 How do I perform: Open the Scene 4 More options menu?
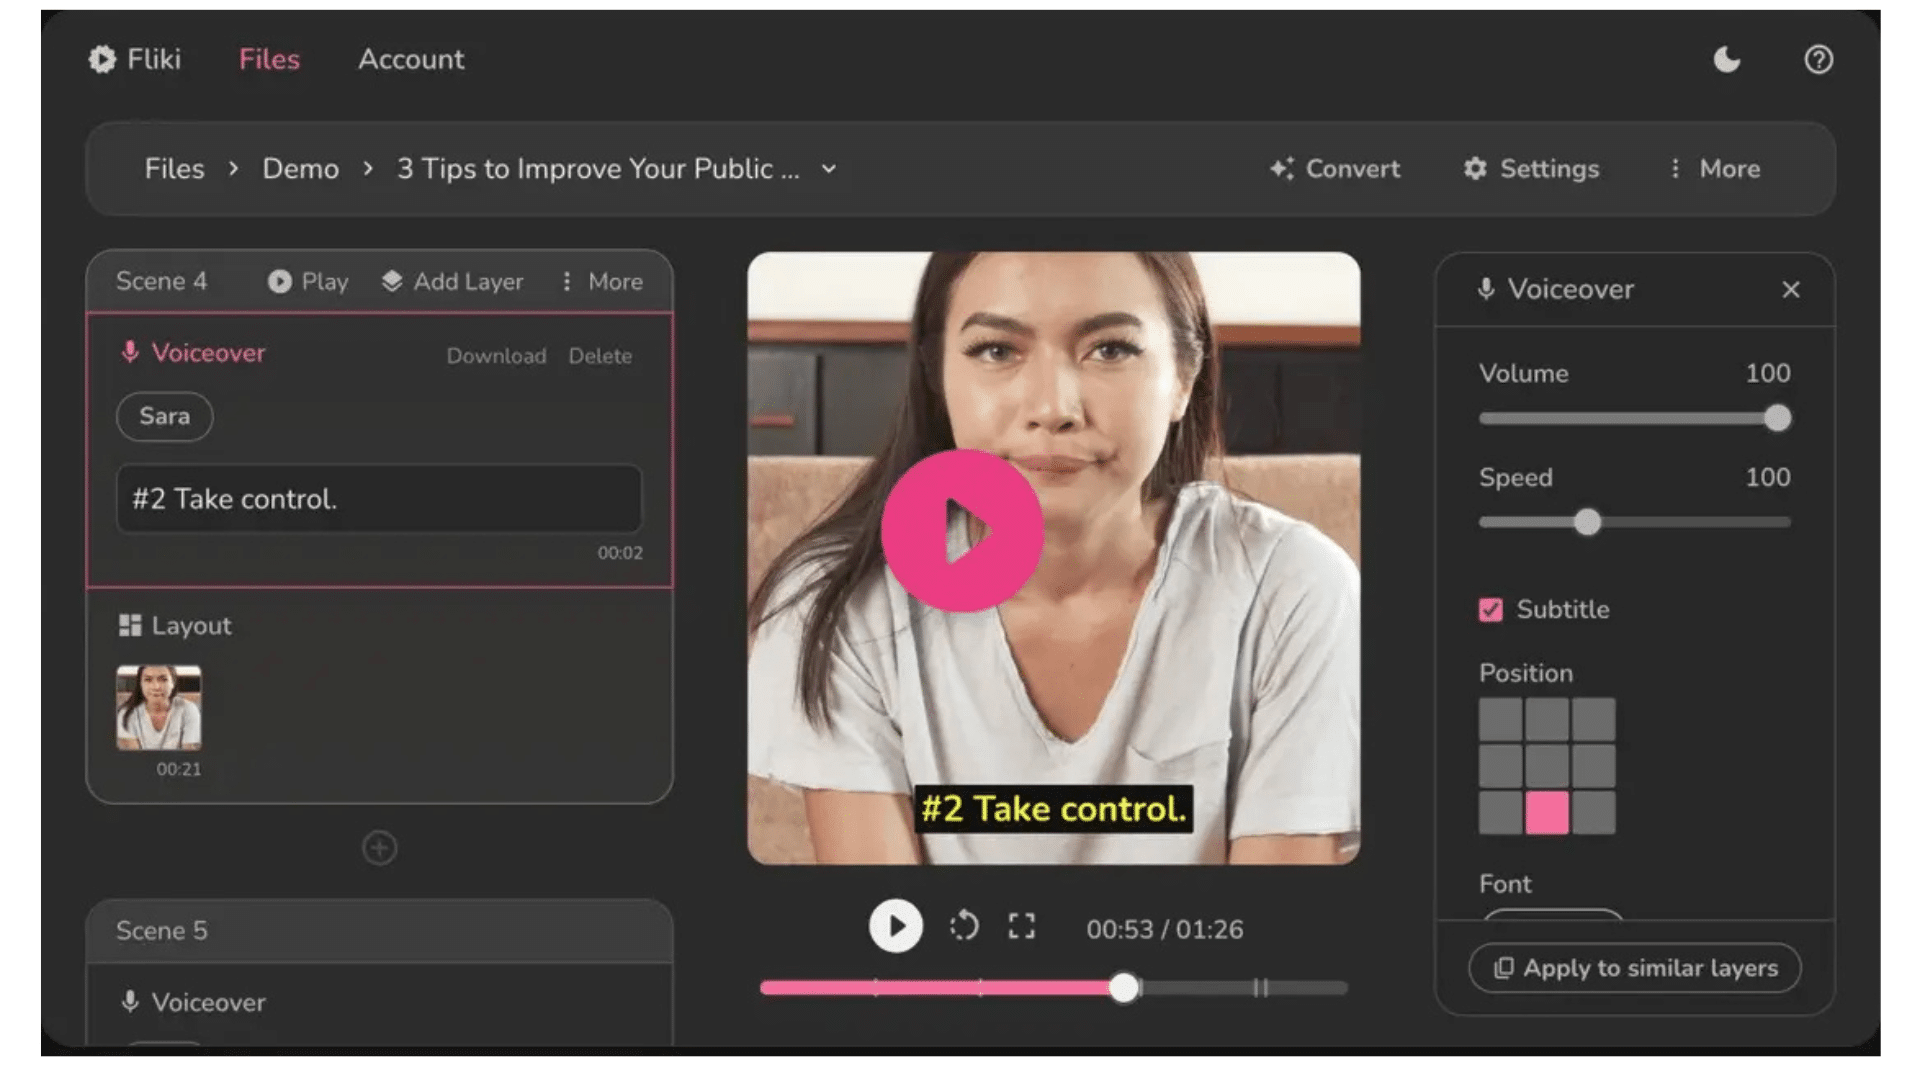tap(601, 282)
